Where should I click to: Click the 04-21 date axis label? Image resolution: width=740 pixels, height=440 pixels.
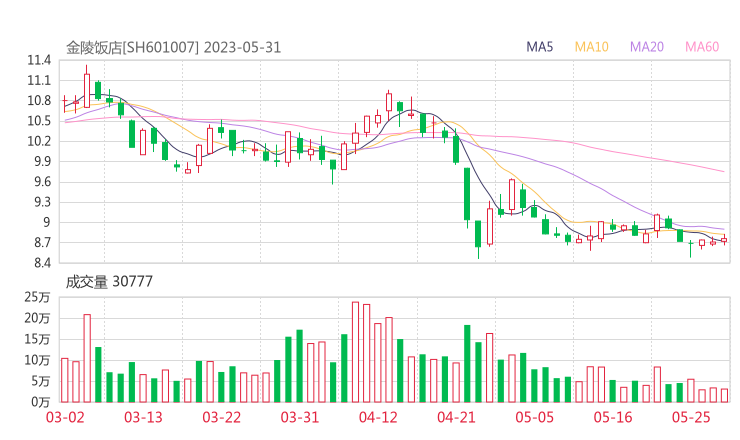[x=456, y=417]
